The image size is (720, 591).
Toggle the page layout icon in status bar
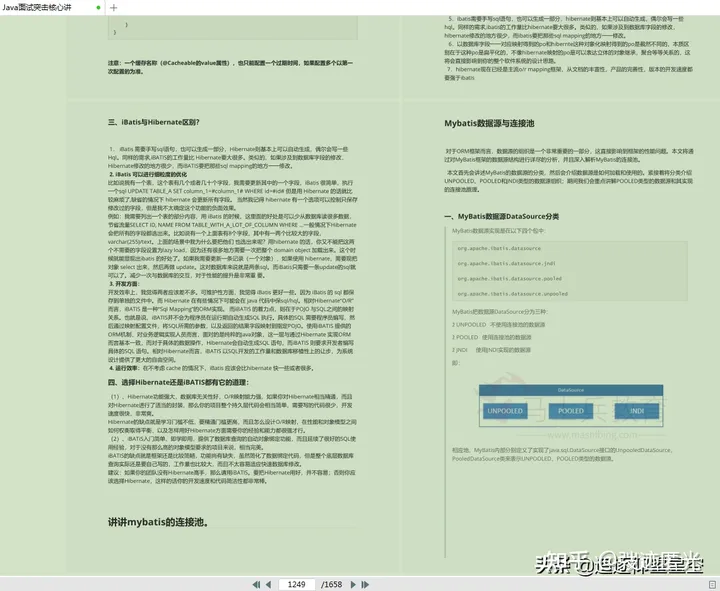pos(712,585)
